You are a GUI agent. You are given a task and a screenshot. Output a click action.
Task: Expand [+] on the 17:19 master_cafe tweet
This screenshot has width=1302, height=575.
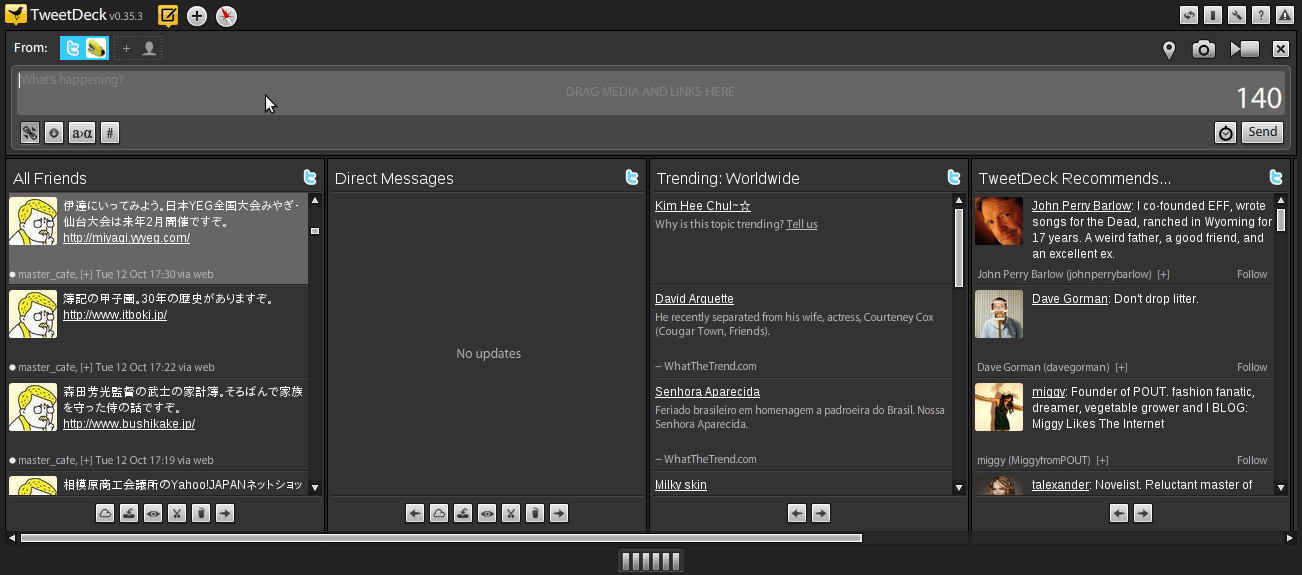click(87, 460)
